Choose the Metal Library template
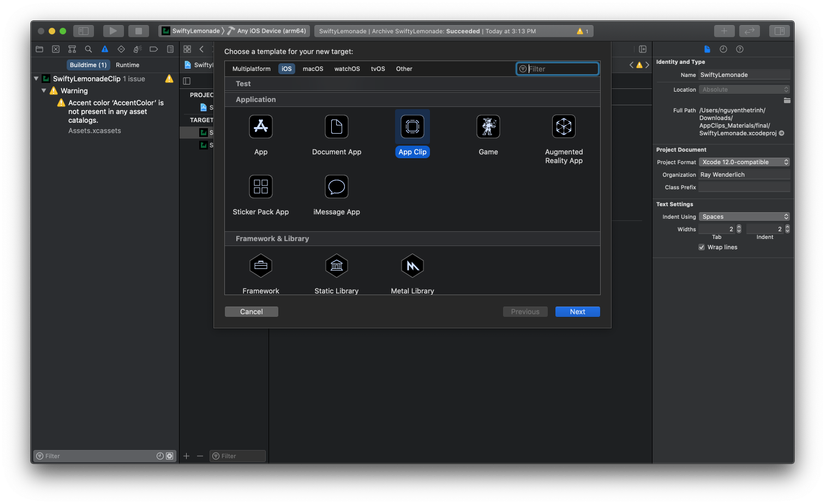825x504 pixels. [412, 266]
